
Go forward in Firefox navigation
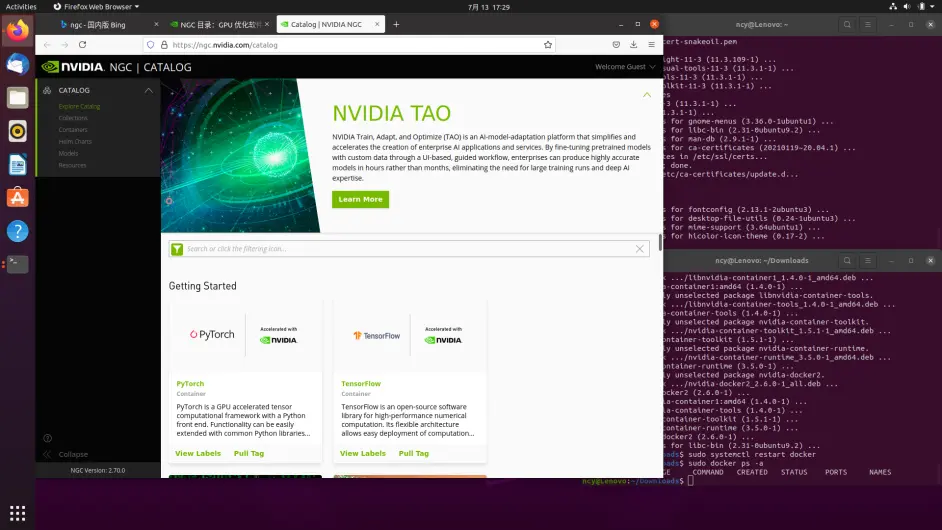tap(64, 45)
